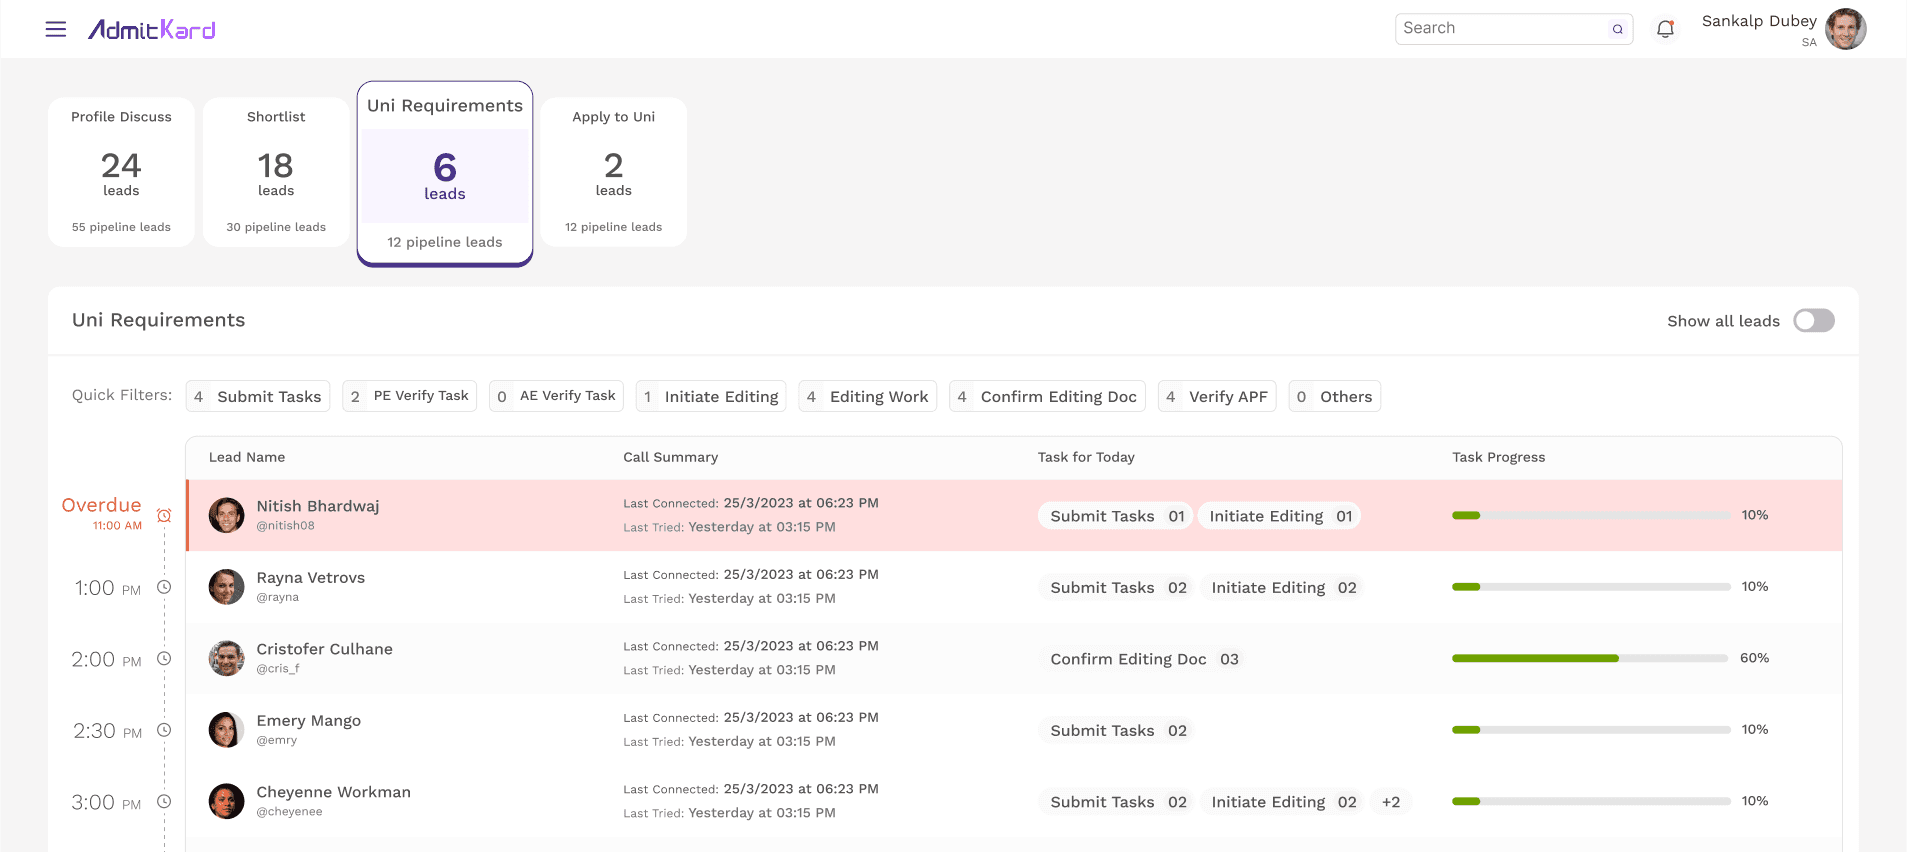The width and height of the screenshot is (1907, 852).
Task: Click the clock icon beside 2:00 PM
Action: click(x=164, y=658)
